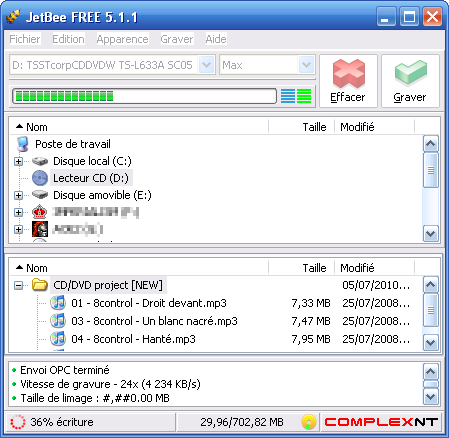Click the Graver button label
The height and width of the screenshot is (438, 449).
point(410,97)
